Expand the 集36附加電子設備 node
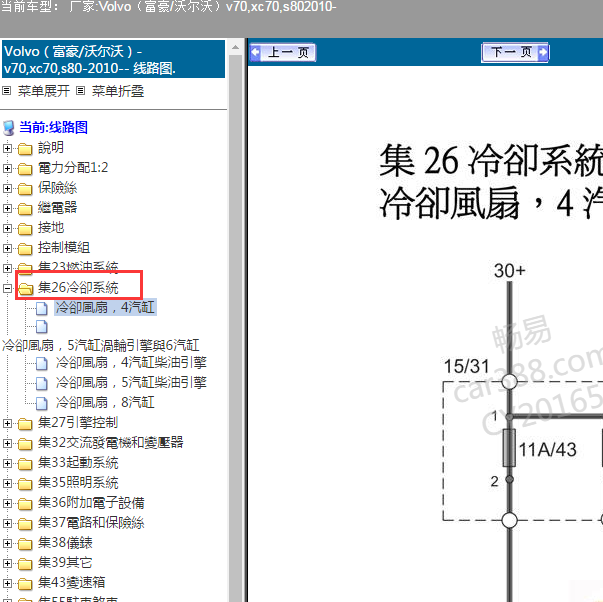This screenshot has height=602, width=603. [7, 503]
